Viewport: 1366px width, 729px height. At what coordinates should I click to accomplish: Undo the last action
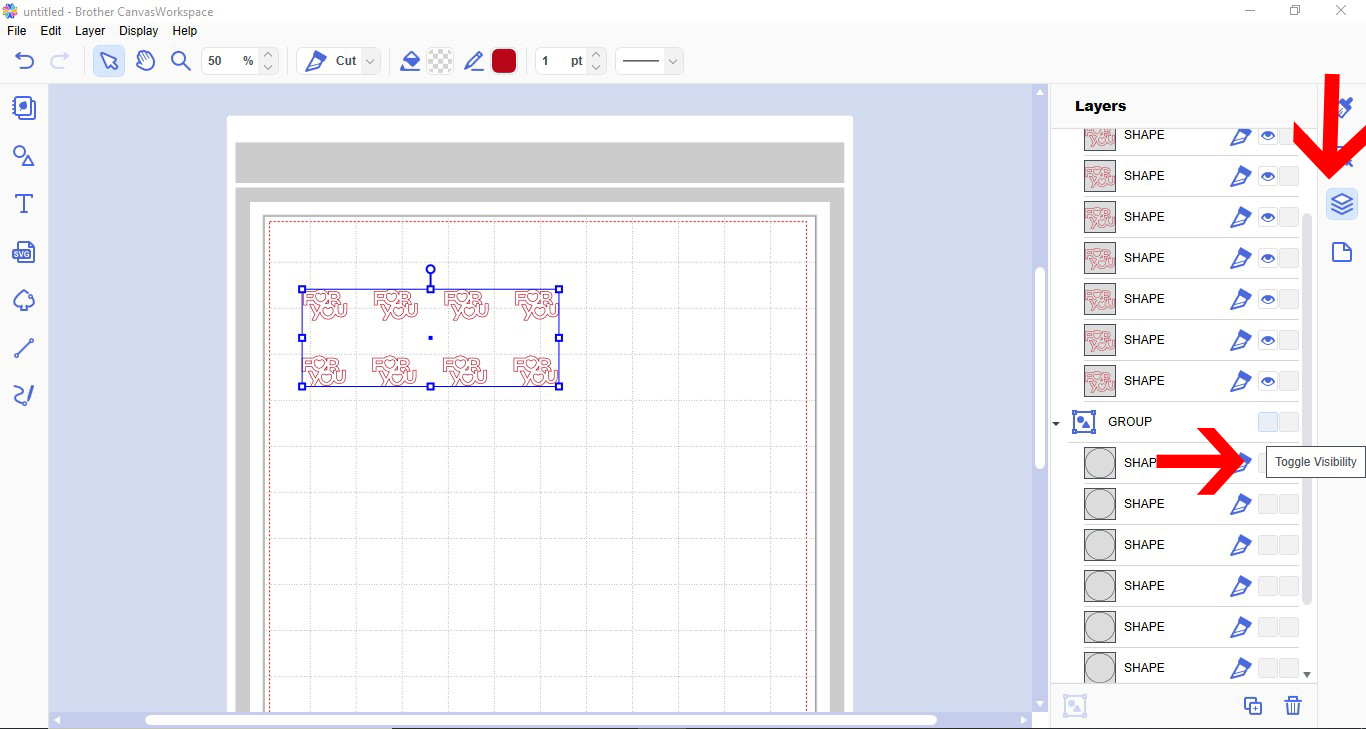click(x=25, y=61)
